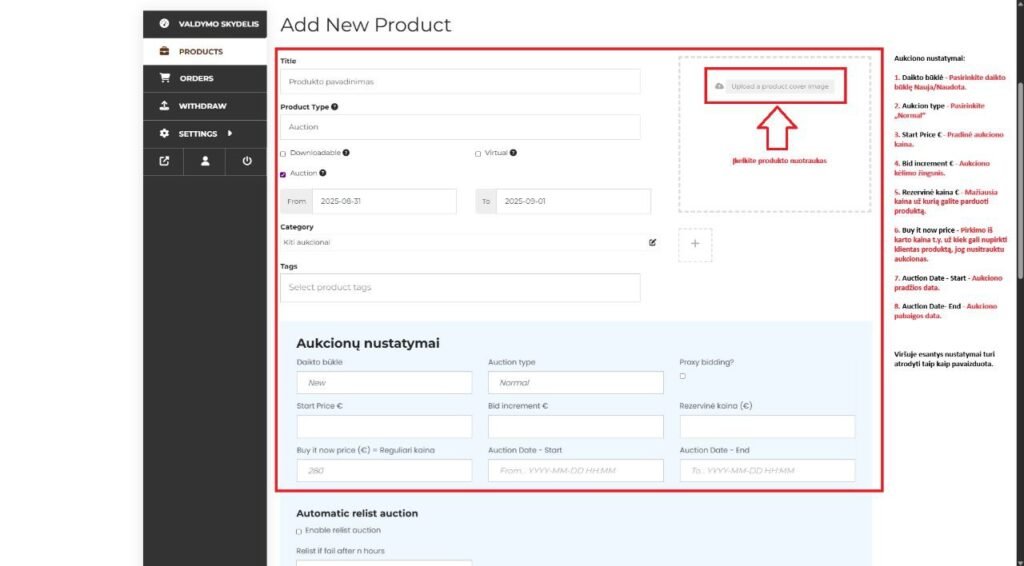Enable the Downloadable checkbox
The height and width of the screenshot is (566, 1024).
coord(283,154)
